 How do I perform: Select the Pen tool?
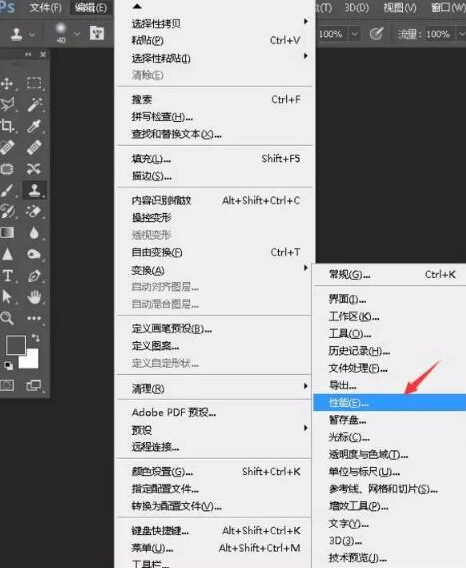(x=34, y=276)
